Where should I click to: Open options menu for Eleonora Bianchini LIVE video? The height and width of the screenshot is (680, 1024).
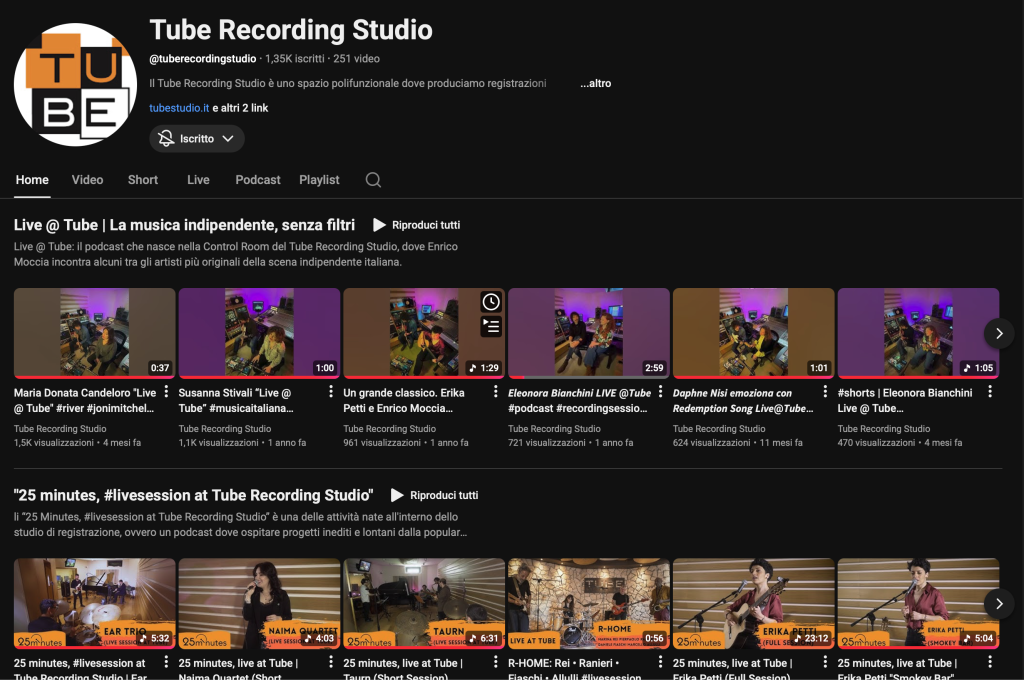[x=660, y=391]
